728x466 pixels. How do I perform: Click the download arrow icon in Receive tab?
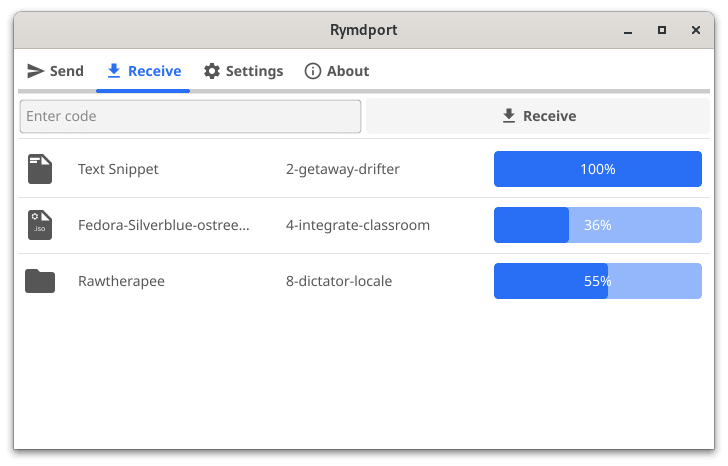tap(114, 71)
